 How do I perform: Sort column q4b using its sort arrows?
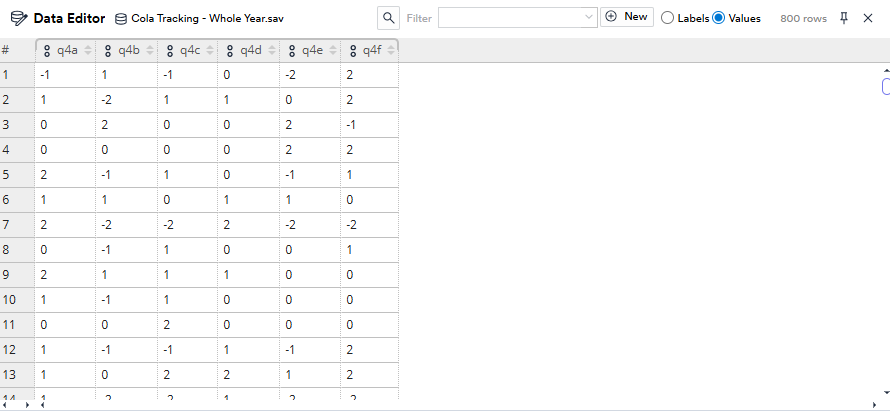pos(148,51)
